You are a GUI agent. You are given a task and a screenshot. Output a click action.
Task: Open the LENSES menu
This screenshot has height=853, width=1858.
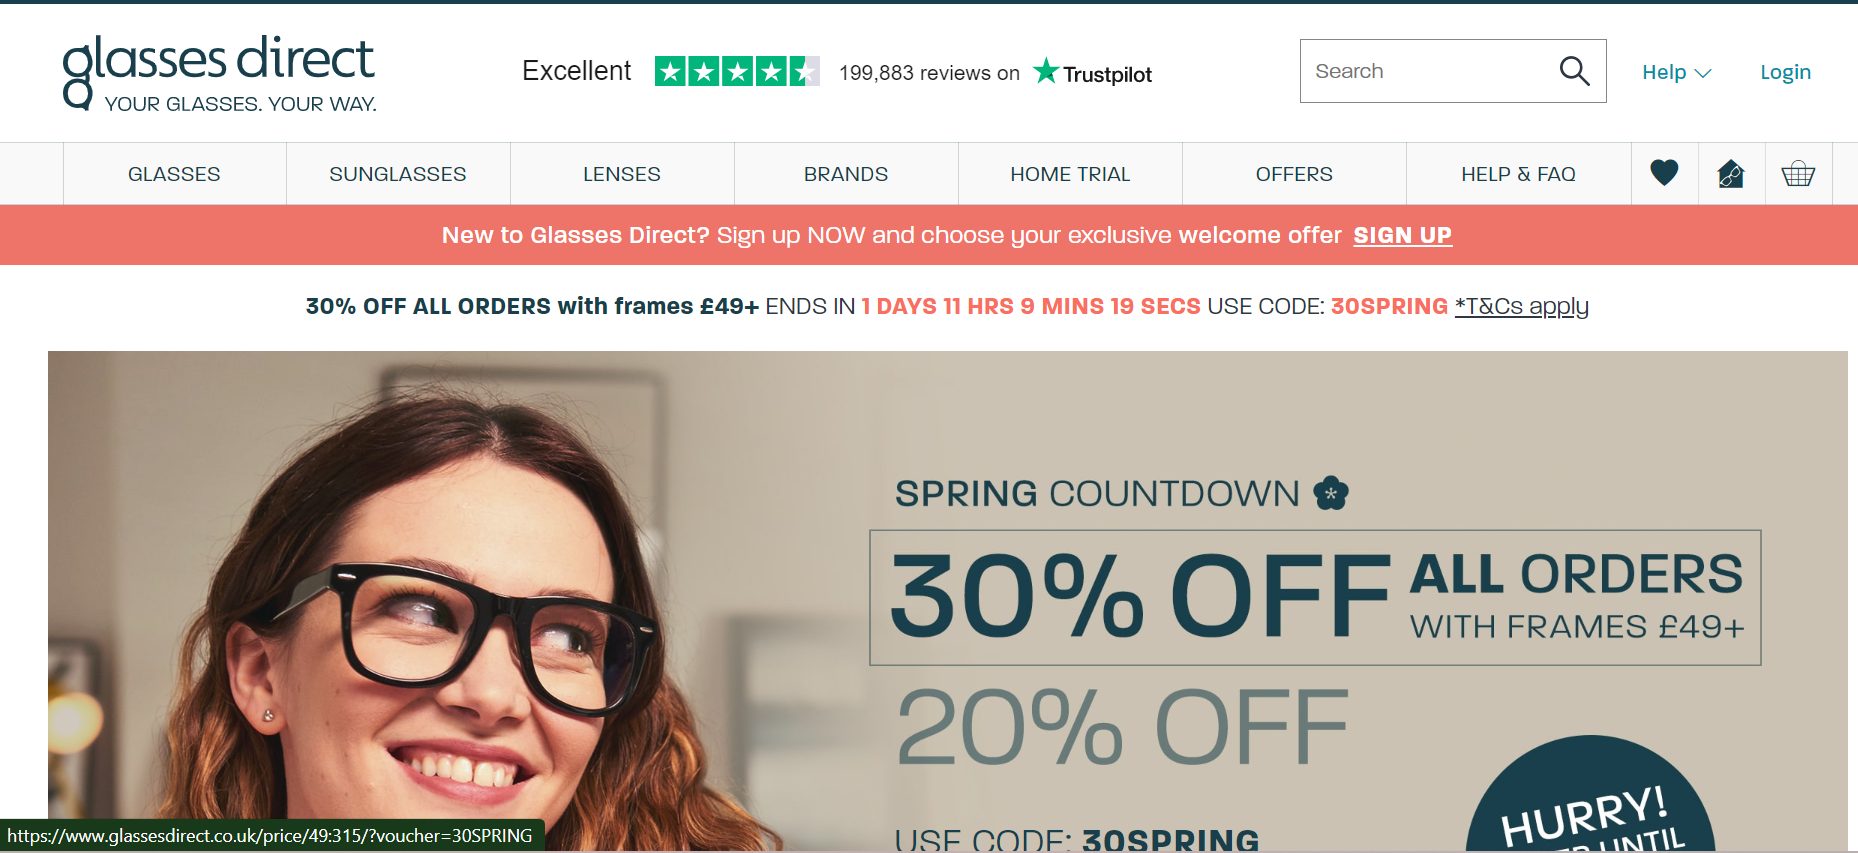click(622, 174)
